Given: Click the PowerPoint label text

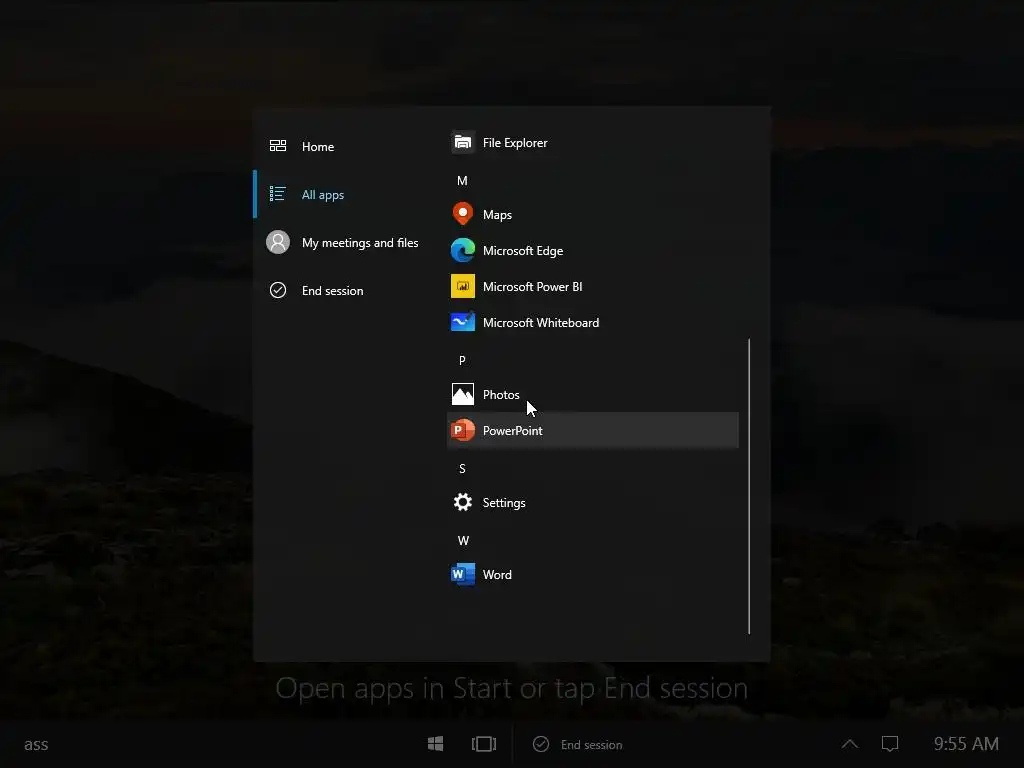Looking at the screenshot, I should tap(512, 430).
